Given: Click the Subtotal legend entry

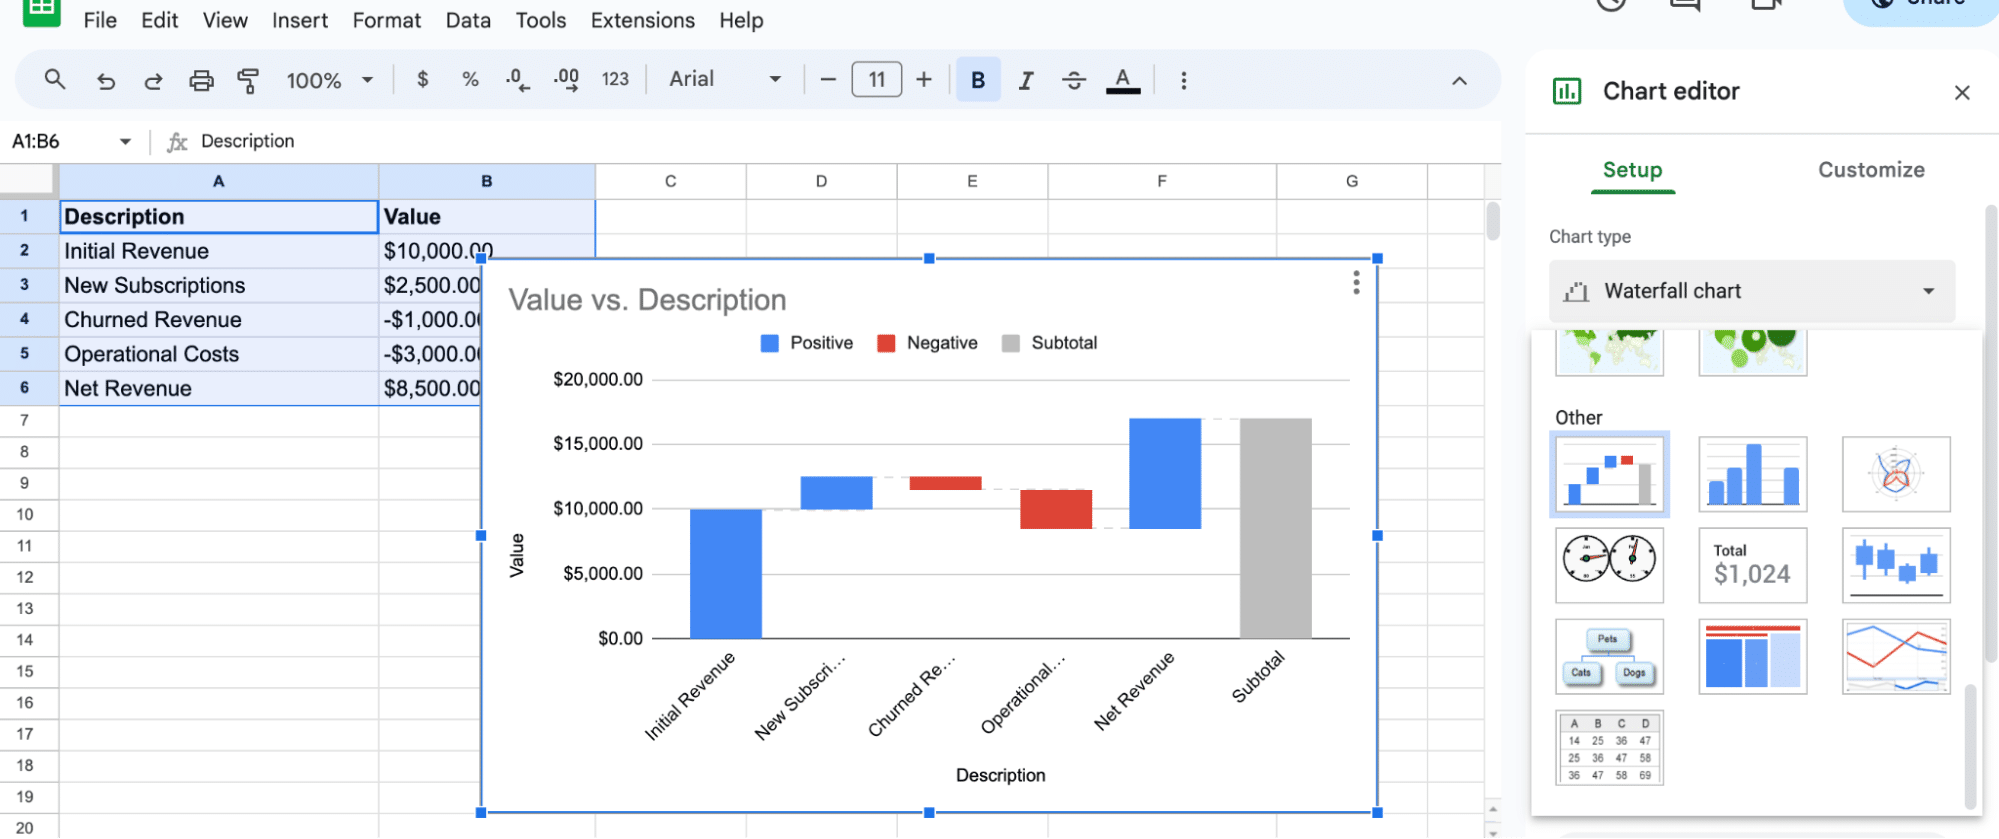Looking at the screenshot, I should (x=1049, y=343).
